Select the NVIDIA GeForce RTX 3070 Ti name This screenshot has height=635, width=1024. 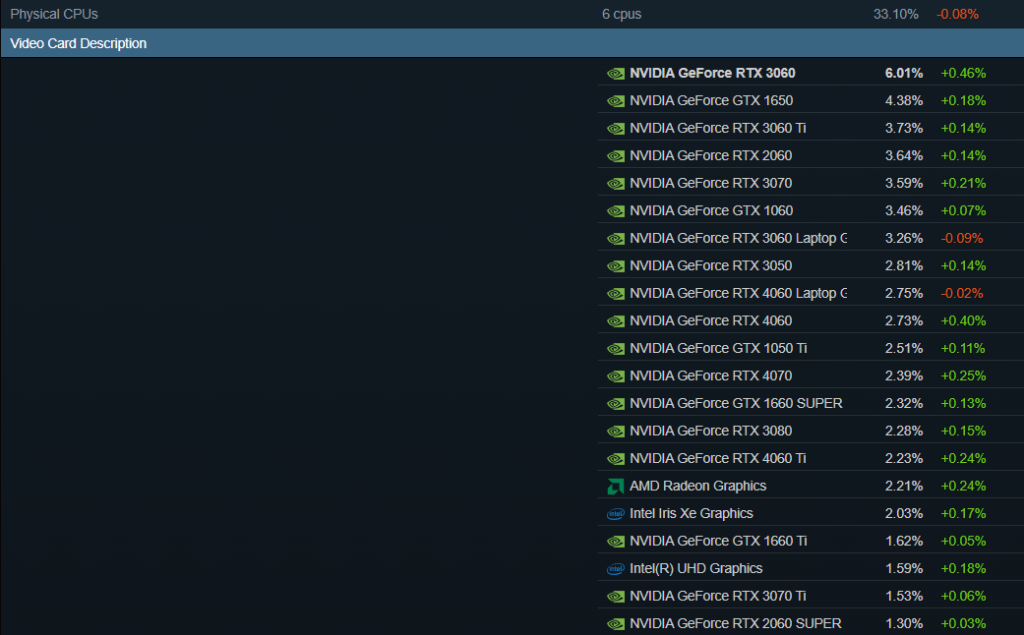pos(718,596)
